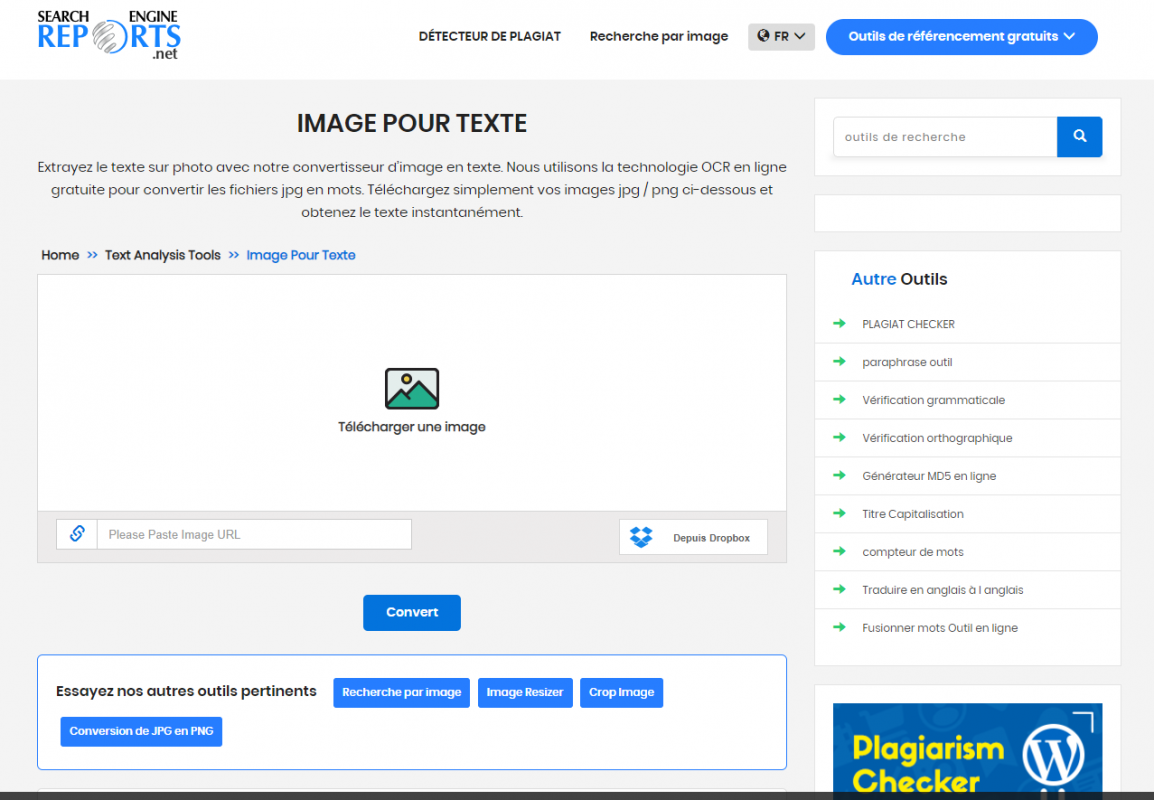
Task: Click breadcrumb chevrons after Home
Action: (x=92, y=255)
